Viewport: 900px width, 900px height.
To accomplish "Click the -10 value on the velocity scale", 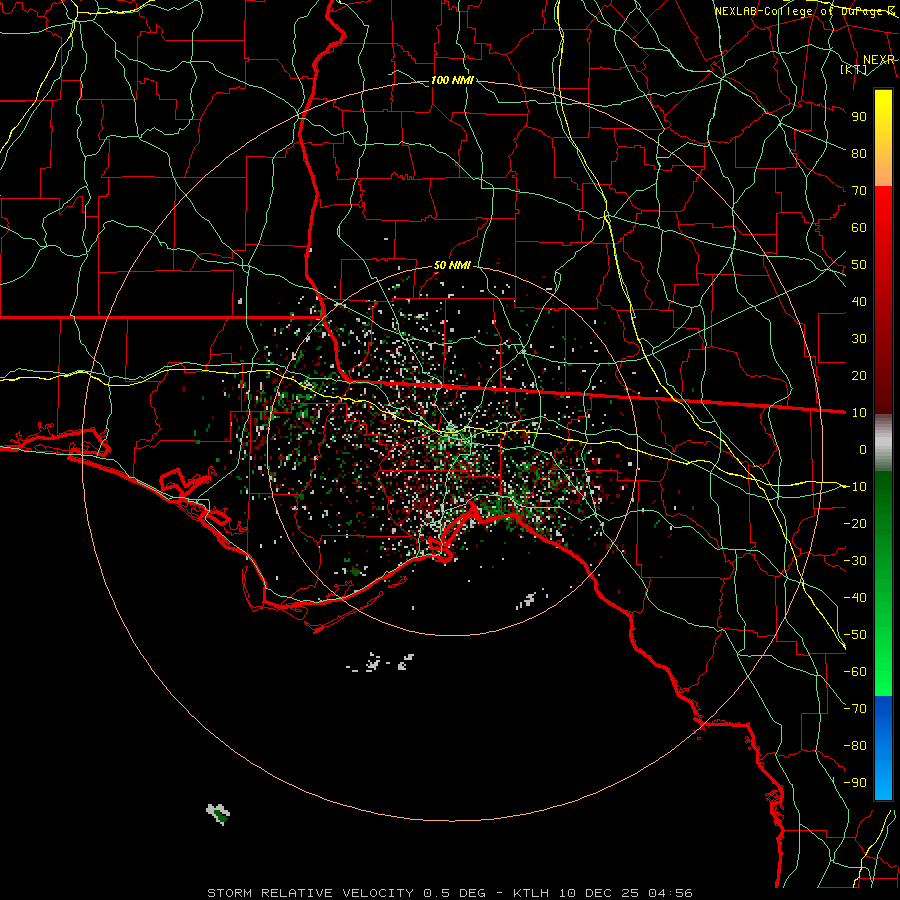I will (855, 487).
